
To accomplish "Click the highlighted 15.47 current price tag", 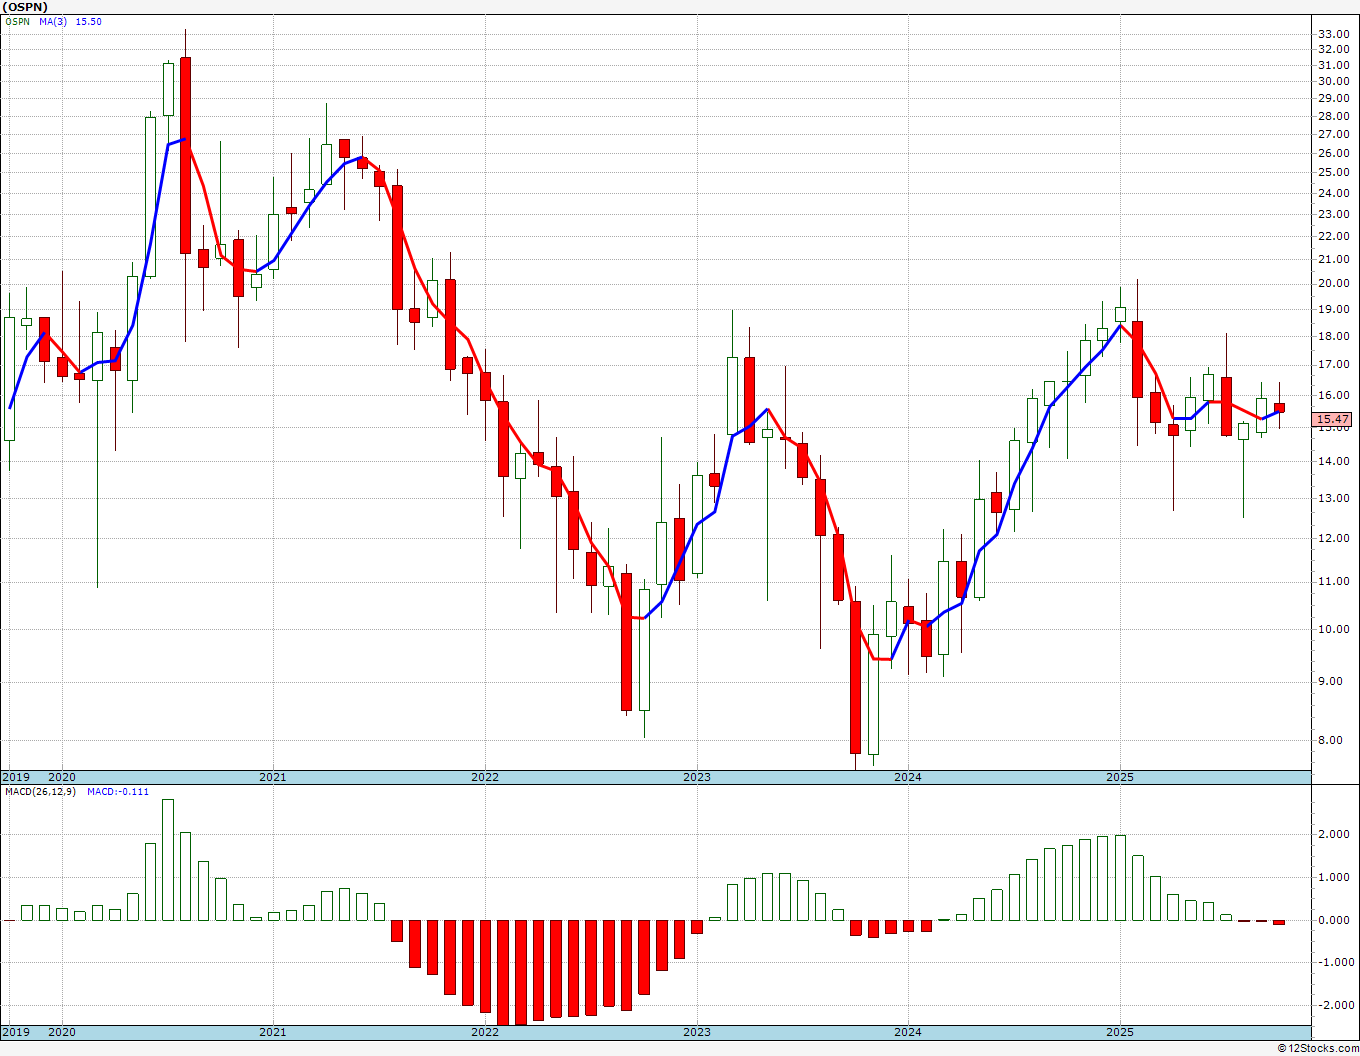I will 1334,420.
